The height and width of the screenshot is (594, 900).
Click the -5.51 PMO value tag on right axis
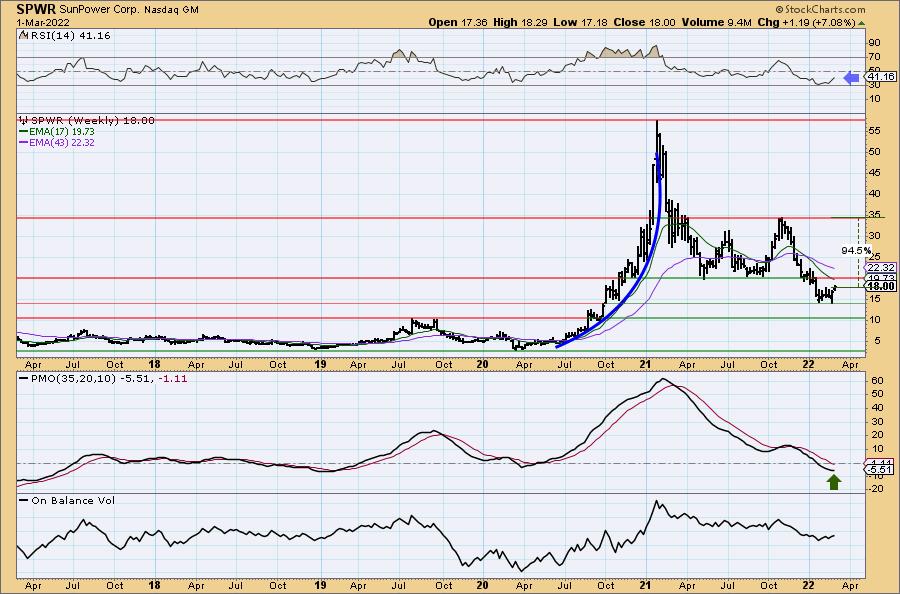click(x=880, y=470)
